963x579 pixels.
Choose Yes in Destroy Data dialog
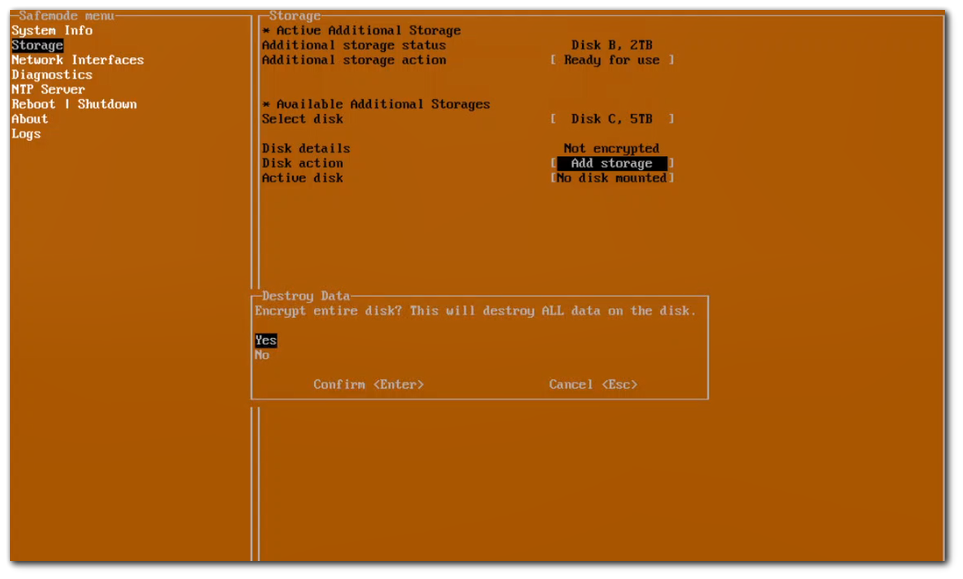pyautogui.click(x=266, y=340)
